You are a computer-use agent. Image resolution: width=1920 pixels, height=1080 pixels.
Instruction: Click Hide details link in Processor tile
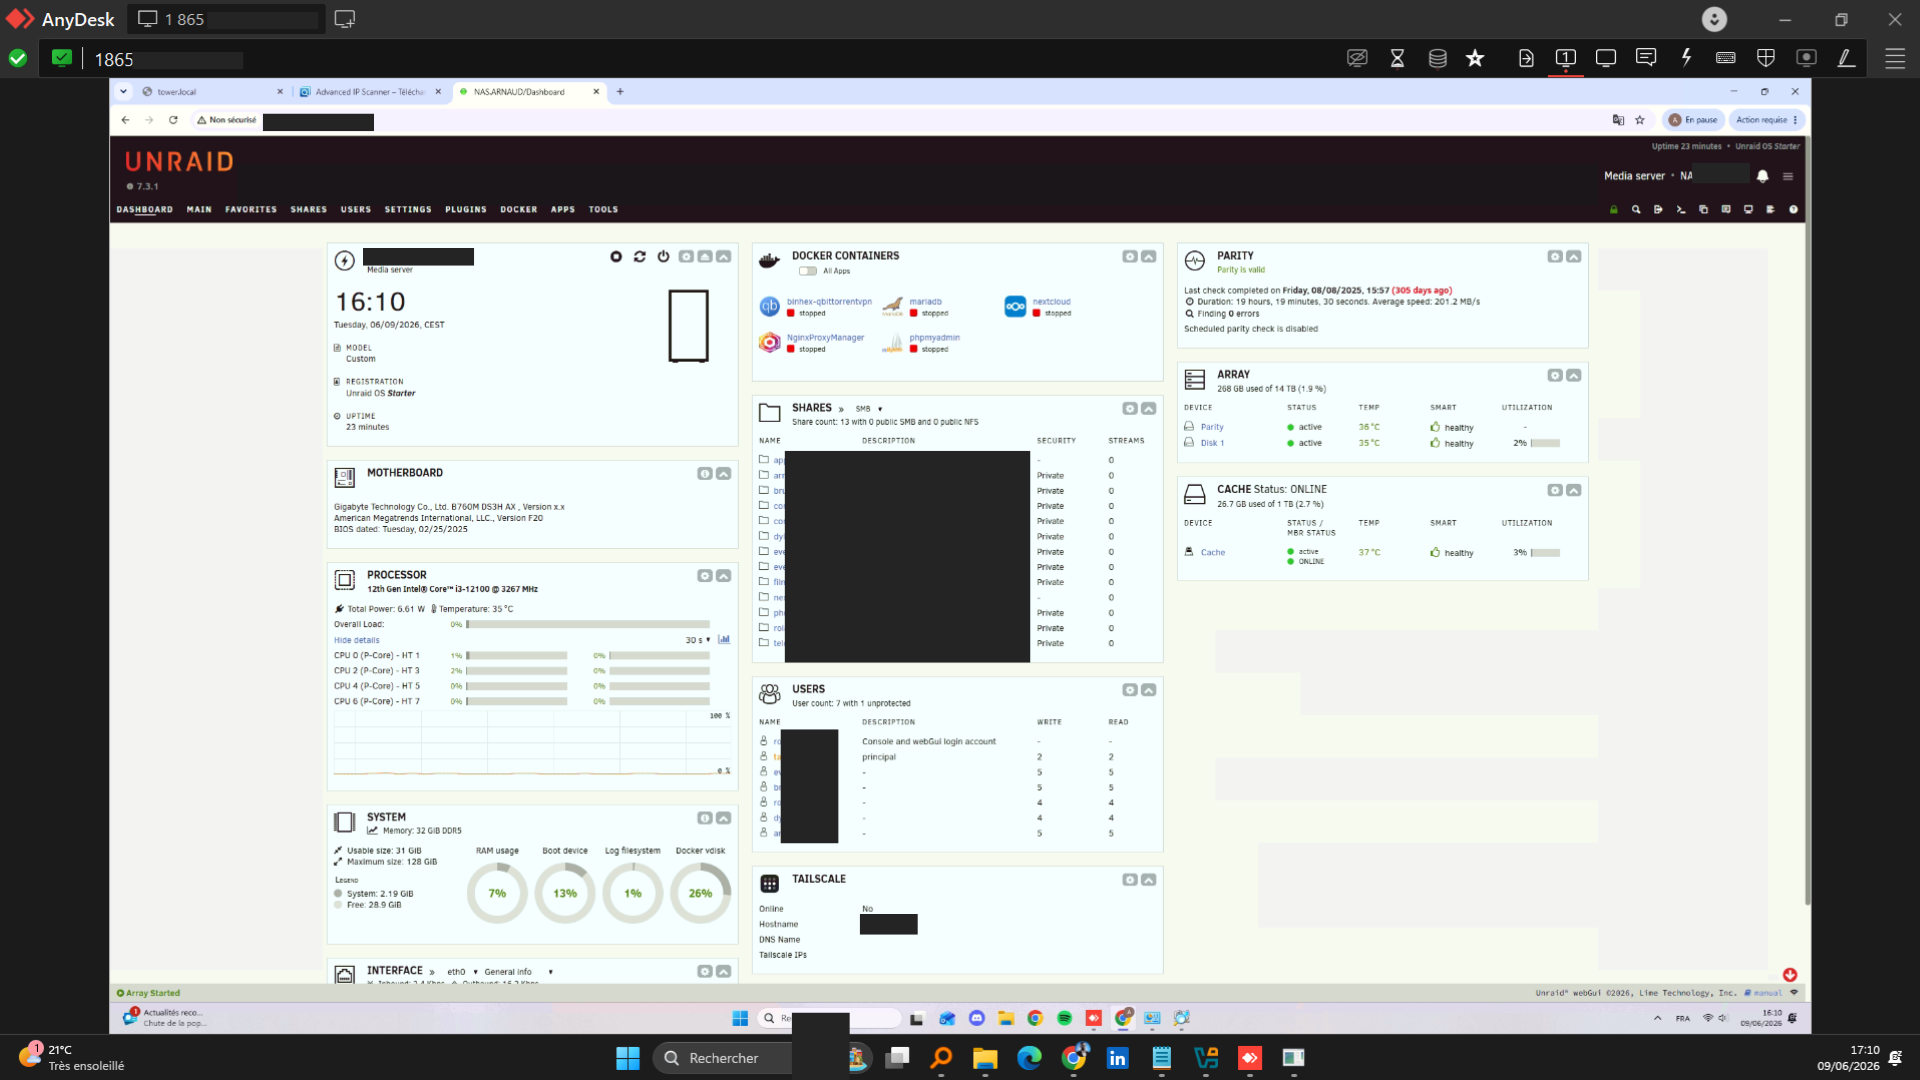click(357, 640)
